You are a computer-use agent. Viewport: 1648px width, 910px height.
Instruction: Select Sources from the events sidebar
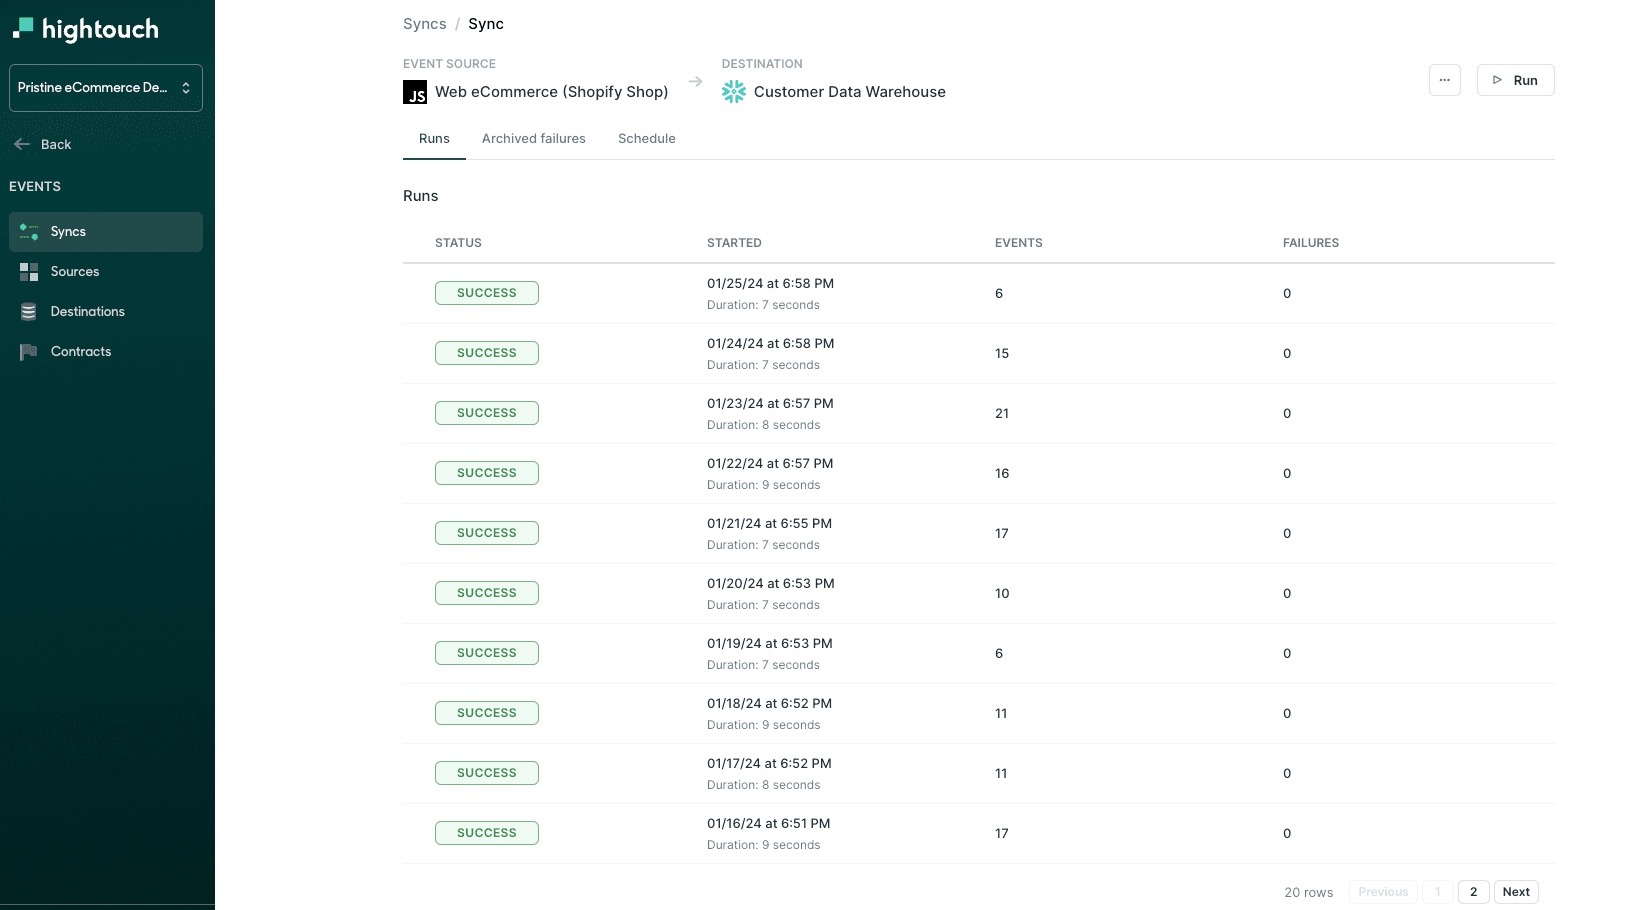click(74, 271)
